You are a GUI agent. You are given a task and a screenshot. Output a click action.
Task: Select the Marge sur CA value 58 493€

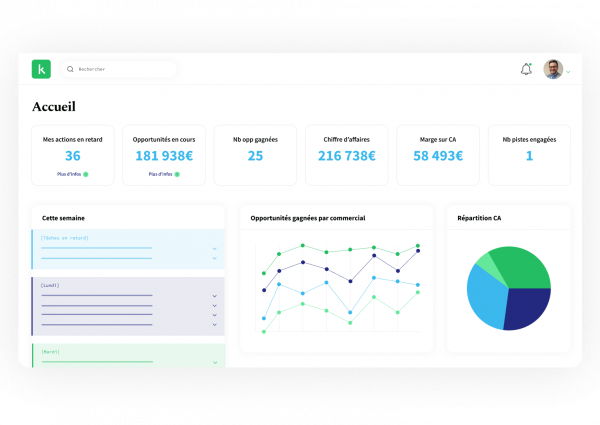pos(438,156)
